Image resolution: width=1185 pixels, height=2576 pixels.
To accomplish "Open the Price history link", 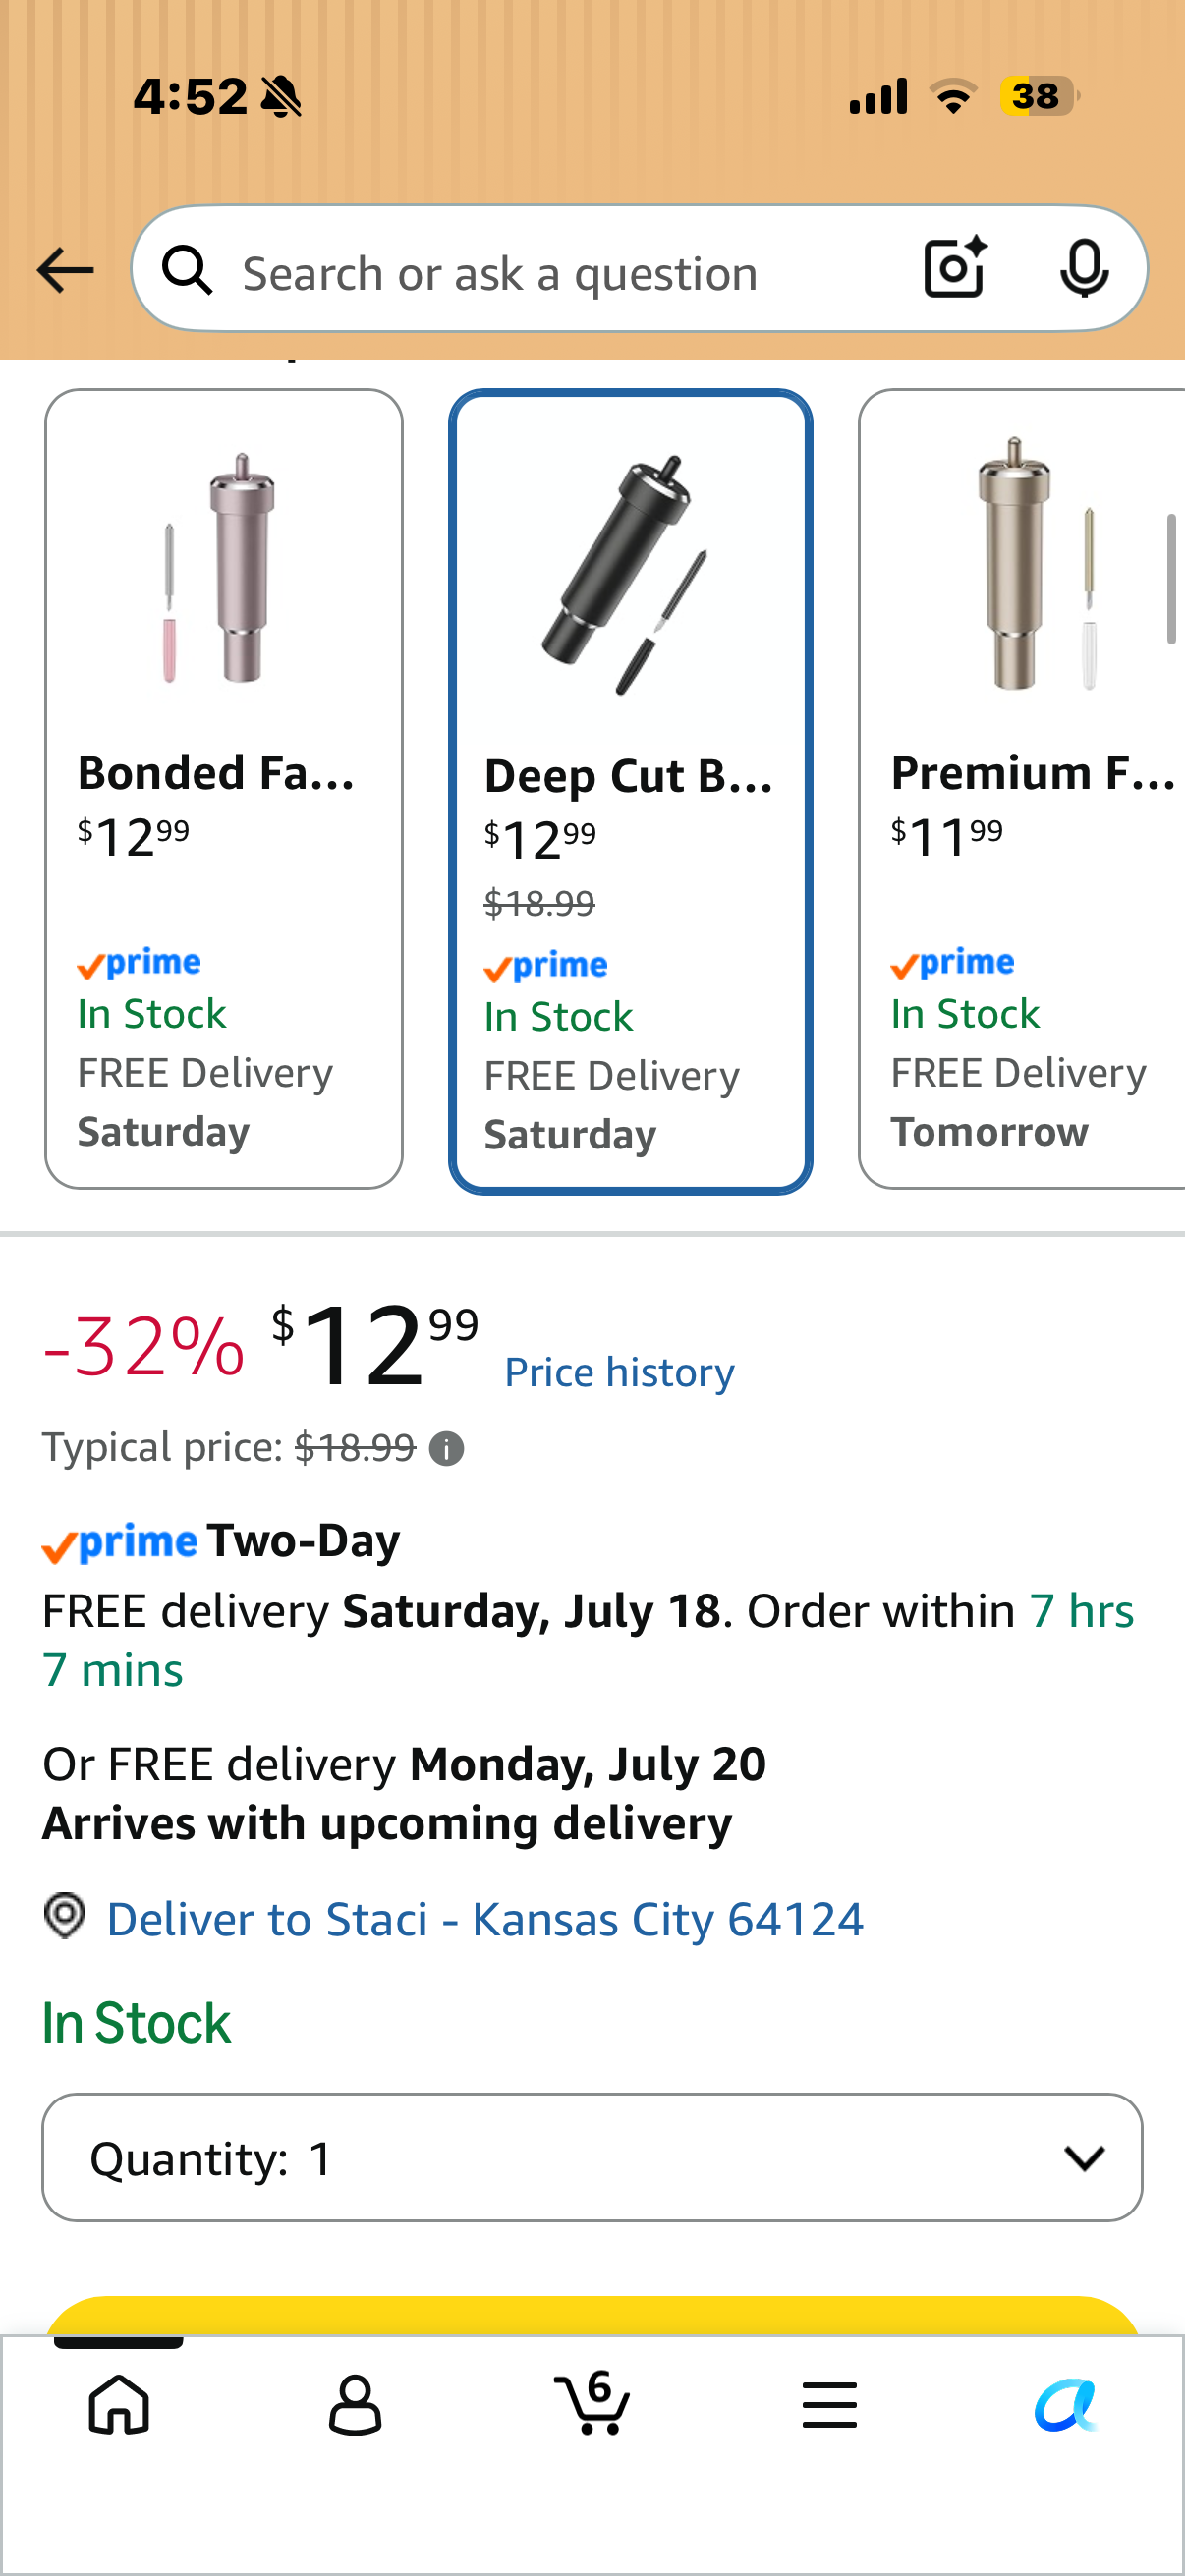I will click(619, 1372).
